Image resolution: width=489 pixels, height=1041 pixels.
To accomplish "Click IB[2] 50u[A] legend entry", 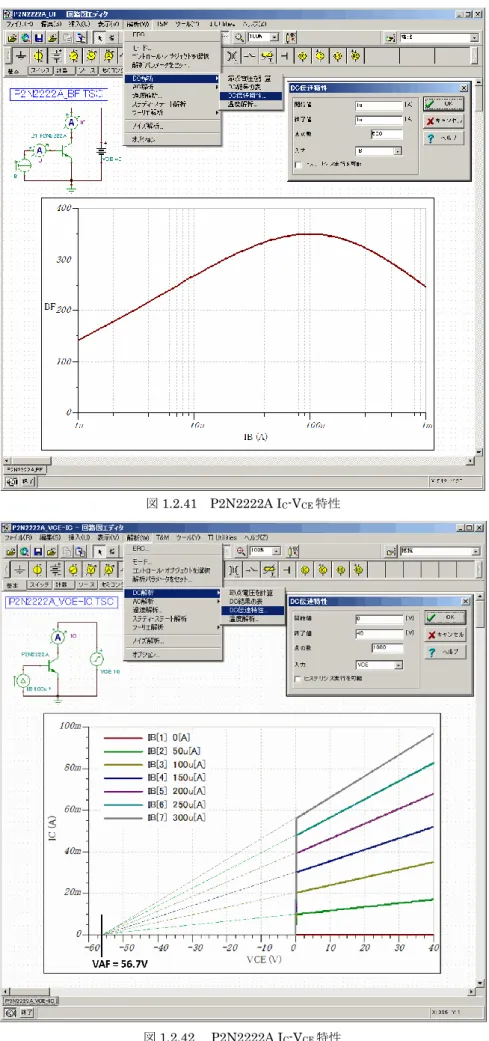I will click(155, 750).
